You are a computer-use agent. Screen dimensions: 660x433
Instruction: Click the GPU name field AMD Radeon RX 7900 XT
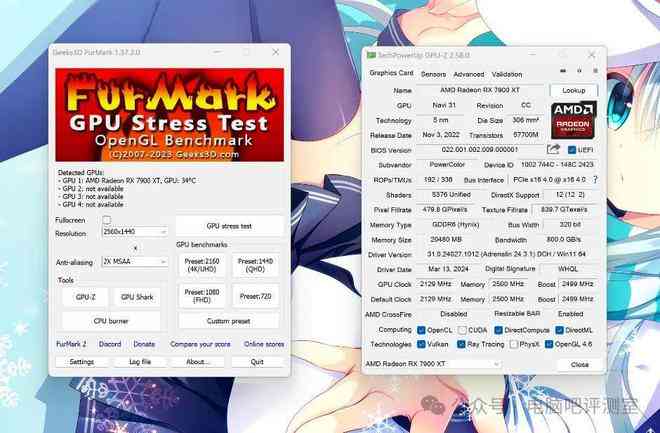click(x=480, y=90)
